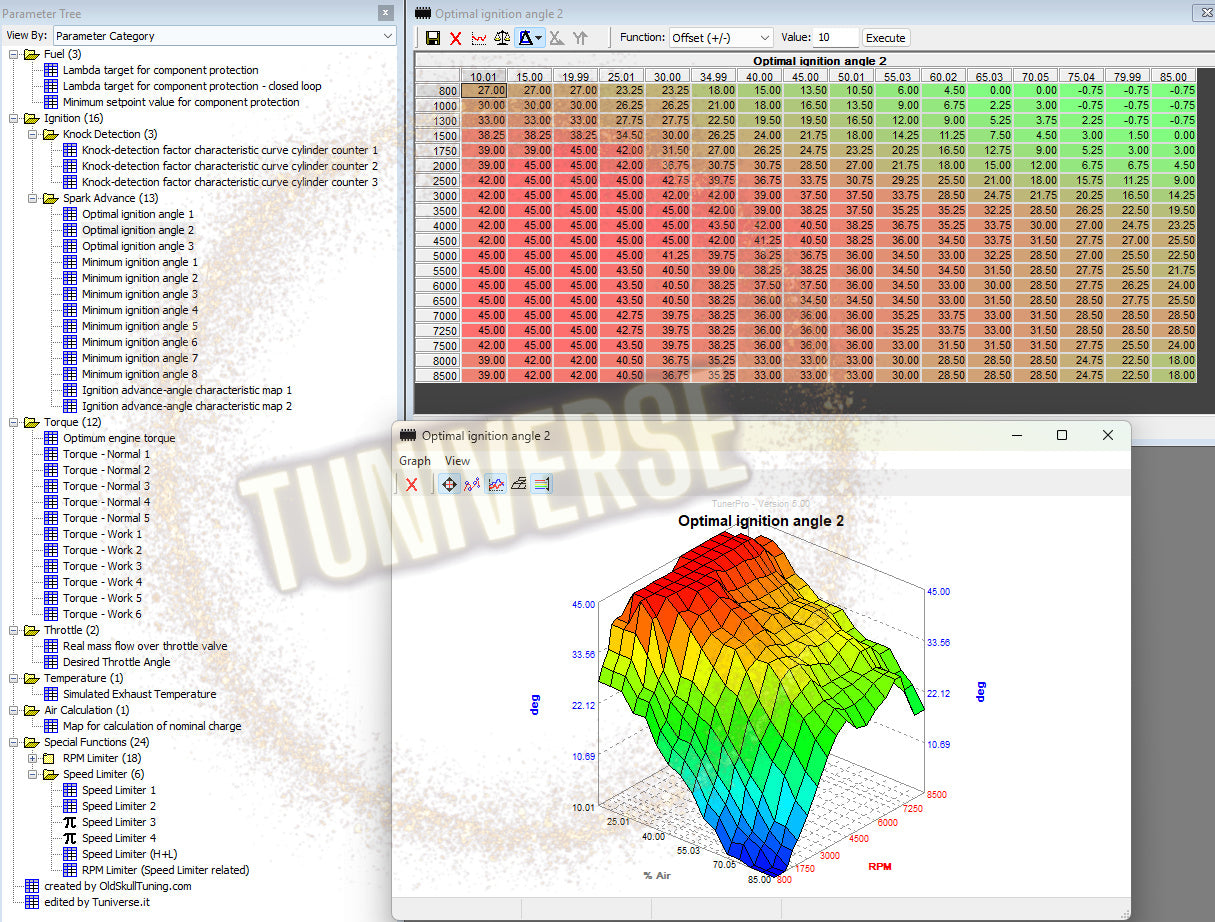Click the table icon beside Desired Throttle Angle
Screen dimensions: 1215x922
(x=51, y=662)
